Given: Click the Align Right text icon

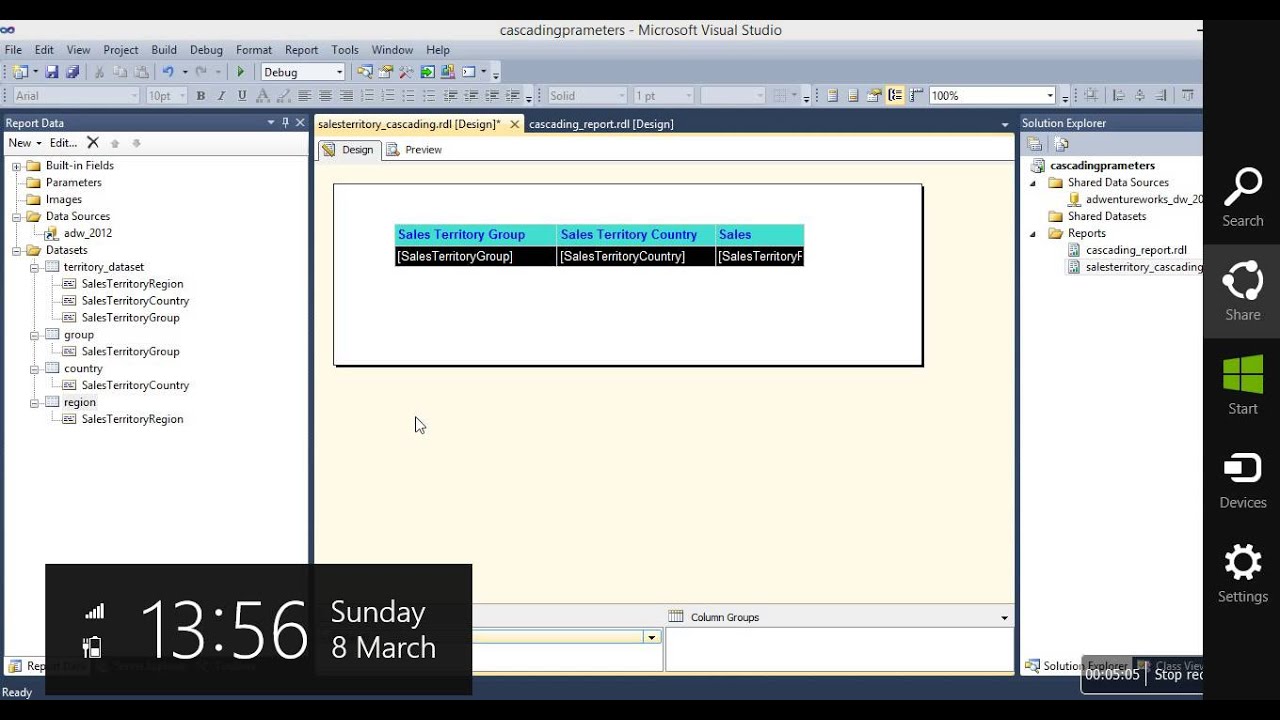Looking at the screenshot, I should (x=346, y=96).
